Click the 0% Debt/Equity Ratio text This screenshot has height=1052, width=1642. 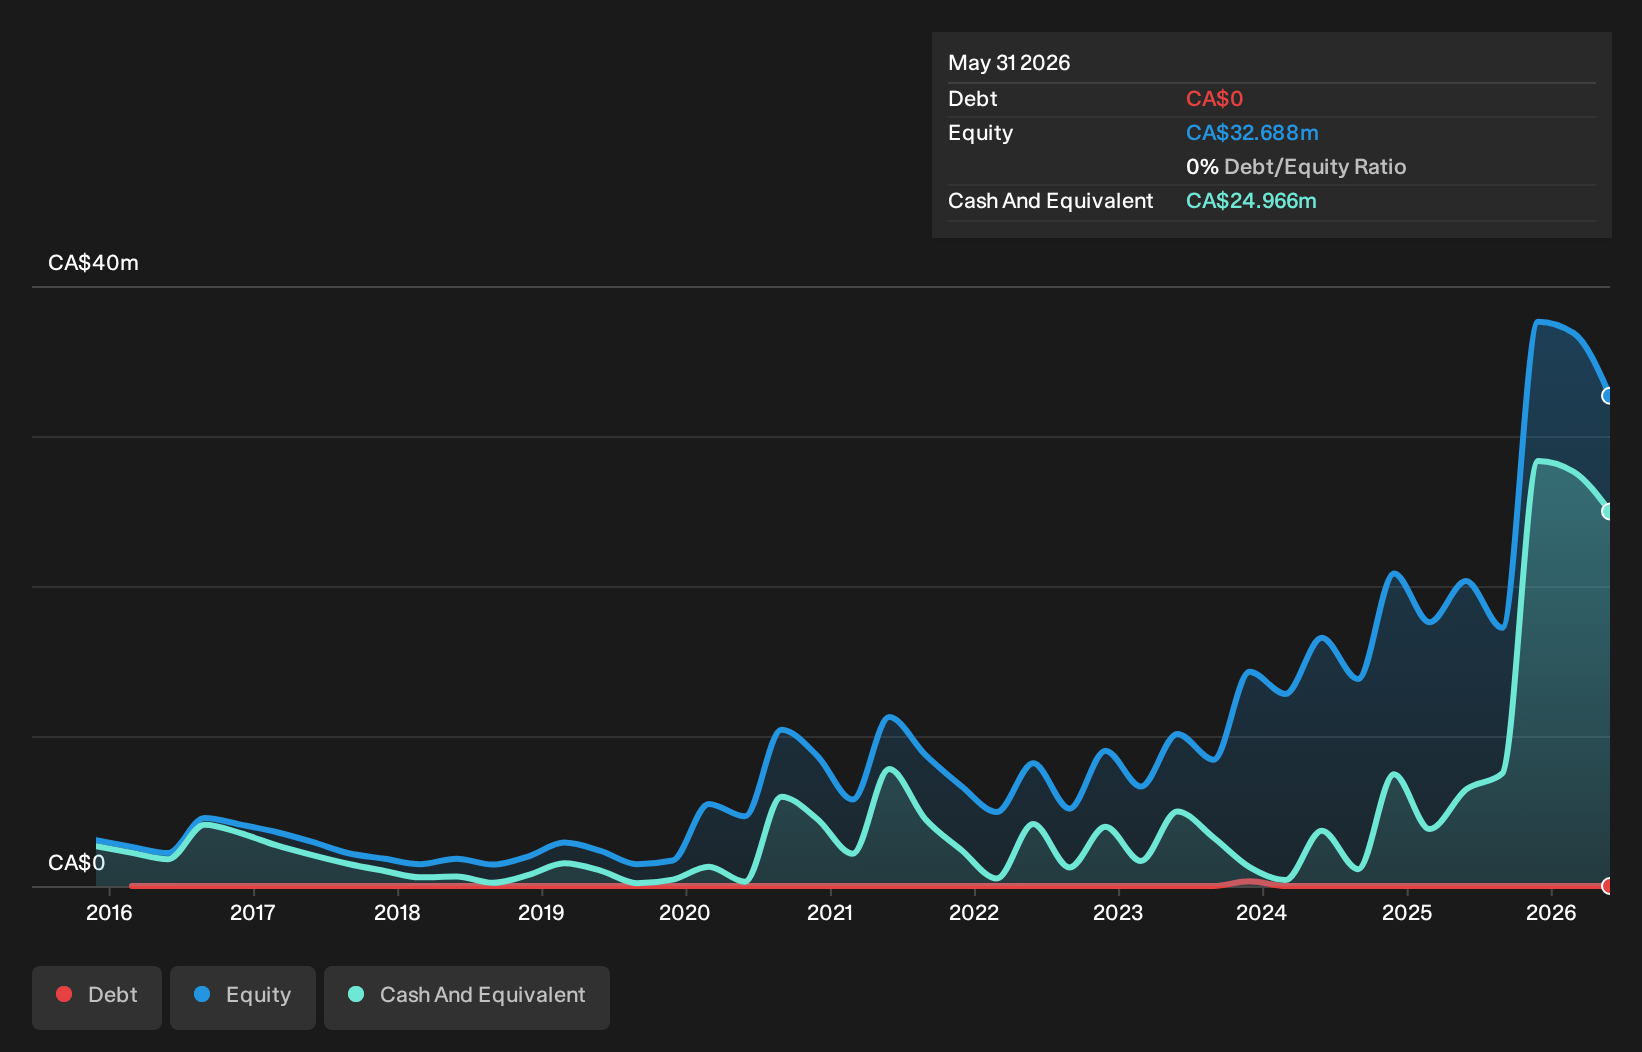[1296, 167]
